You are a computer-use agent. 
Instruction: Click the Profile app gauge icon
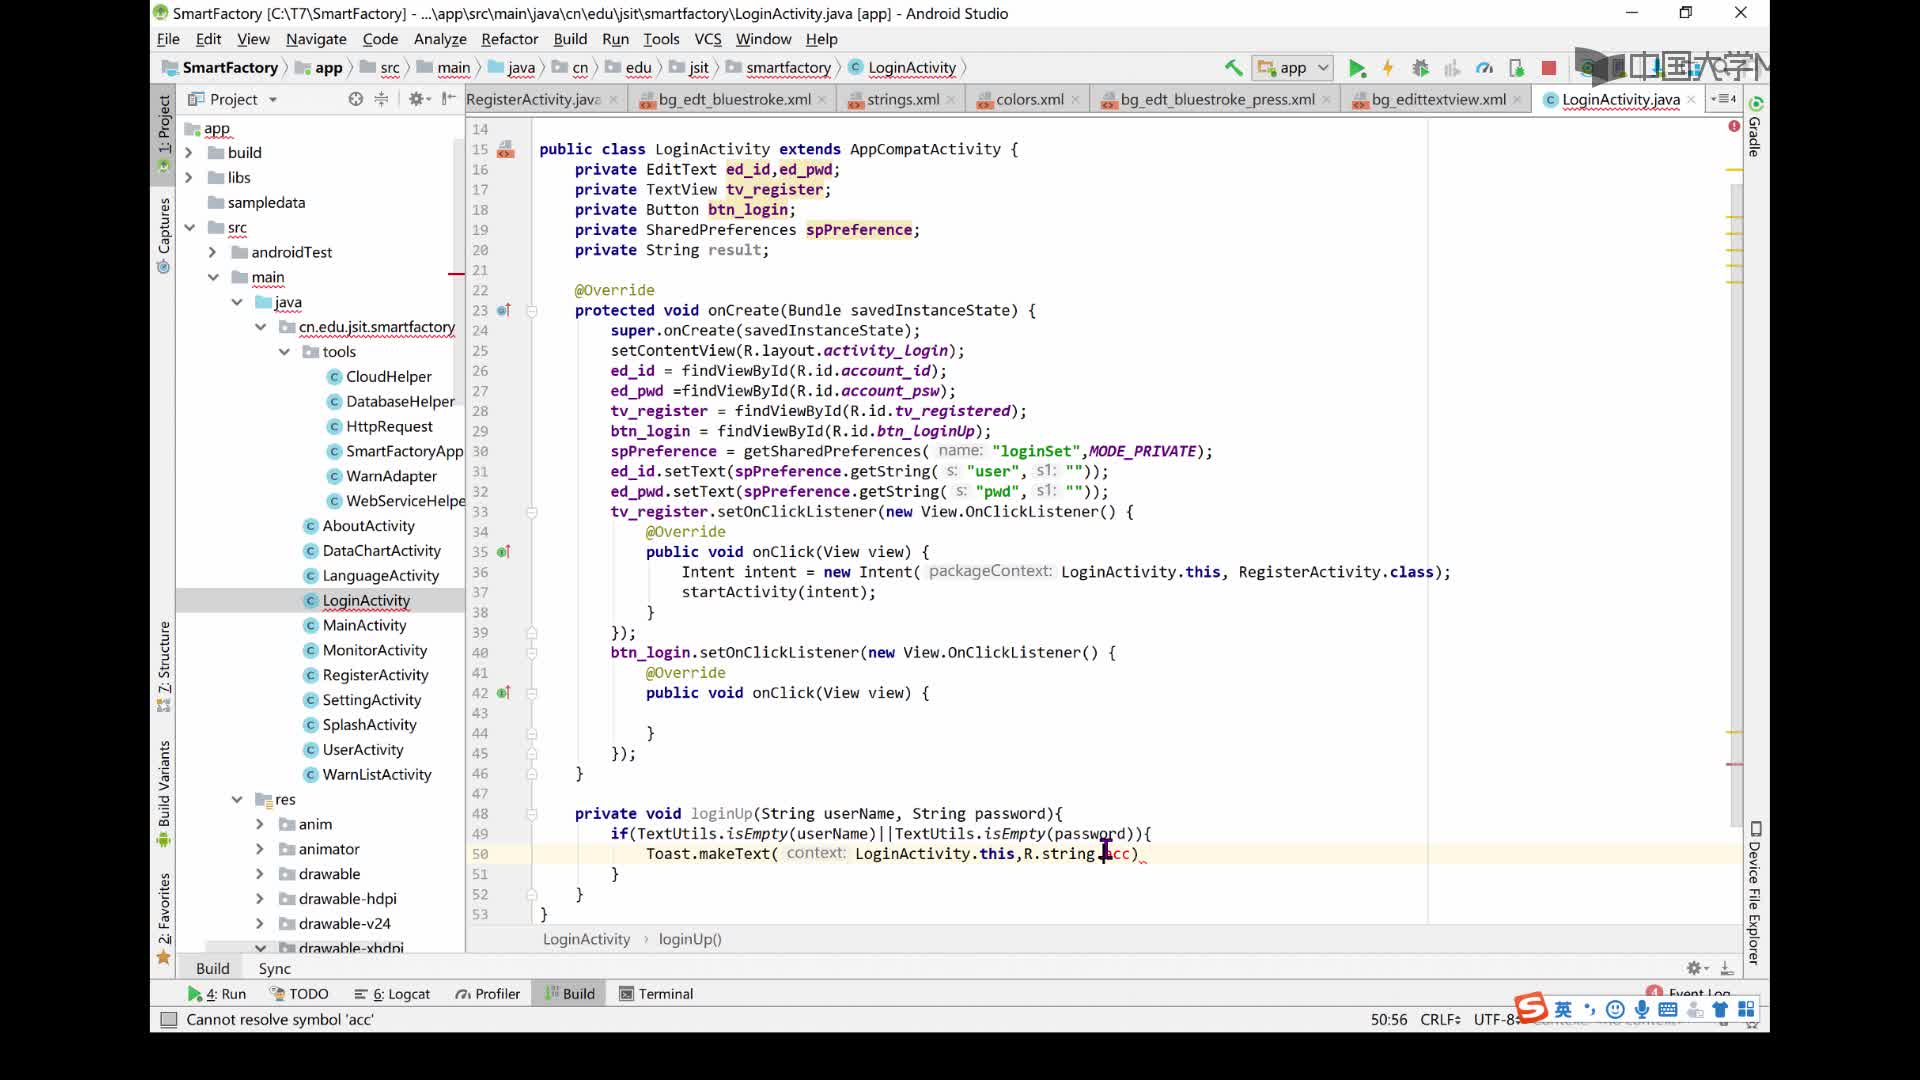coord(1485,68)
